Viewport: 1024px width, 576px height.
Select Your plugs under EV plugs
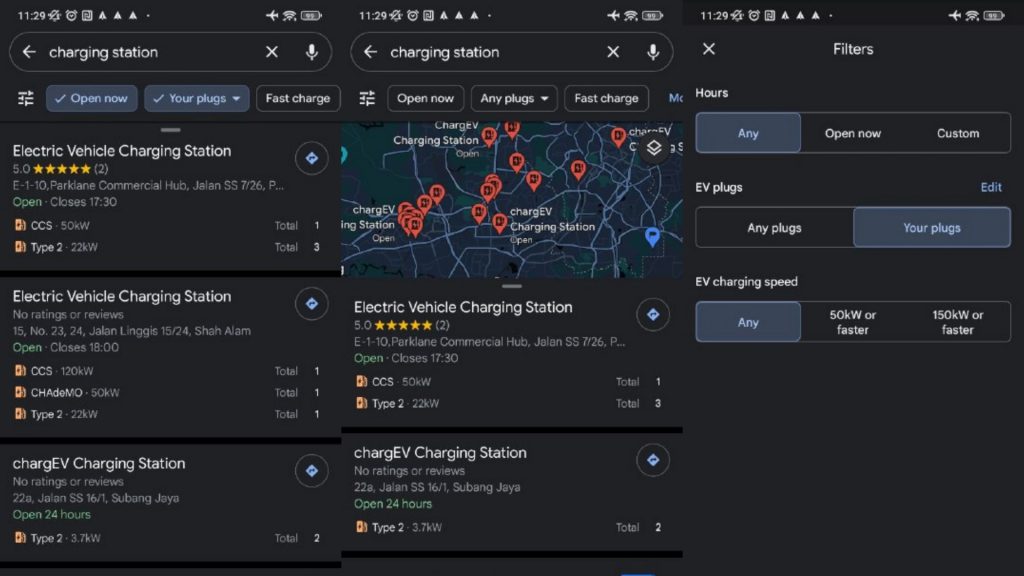coord(932,228)
